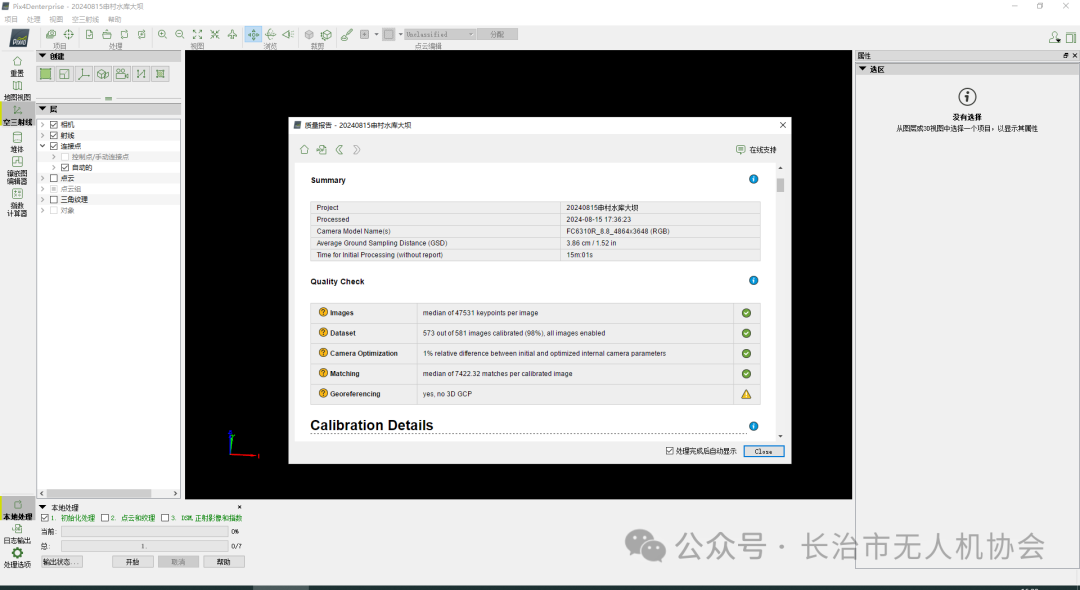Collapse the 创建 panel section
This screenshot has height=590, width=1080.
tap(43, 56)
